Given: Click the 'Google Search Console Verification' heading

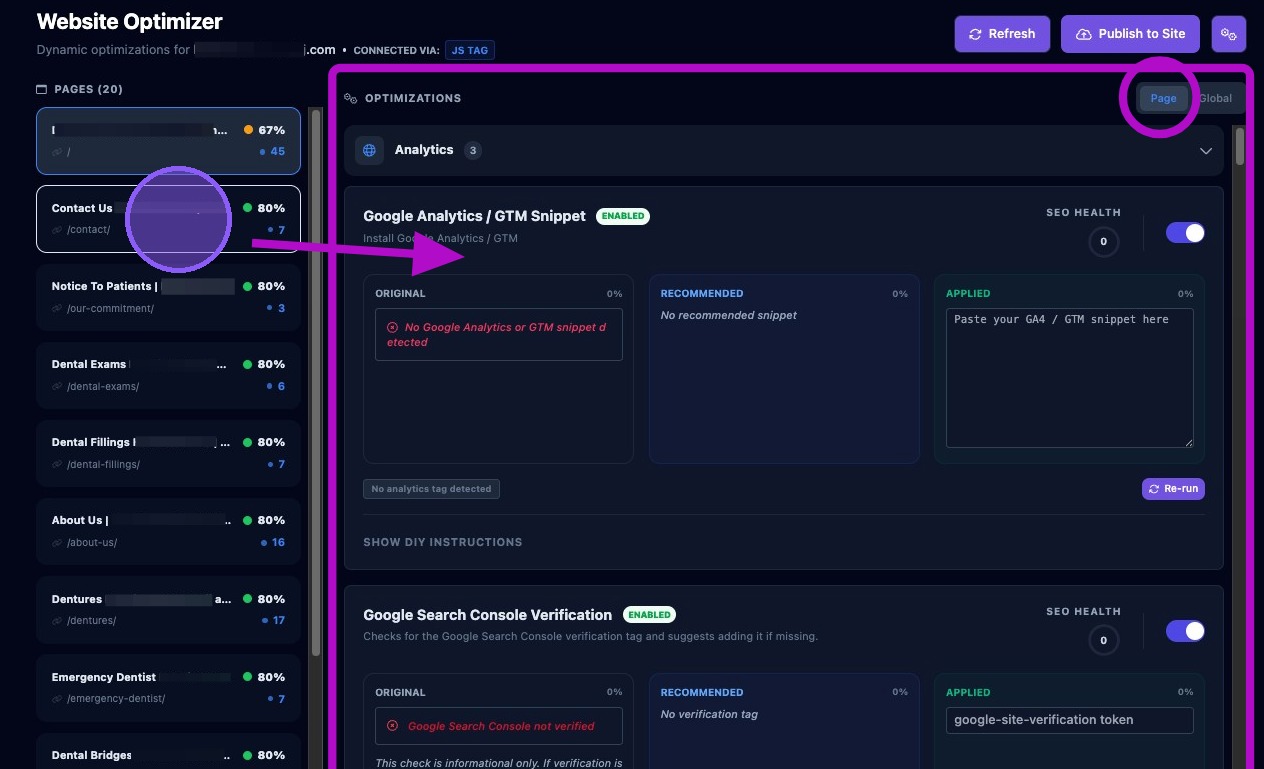Looking at the screenshot, I should tap(487, 615).
